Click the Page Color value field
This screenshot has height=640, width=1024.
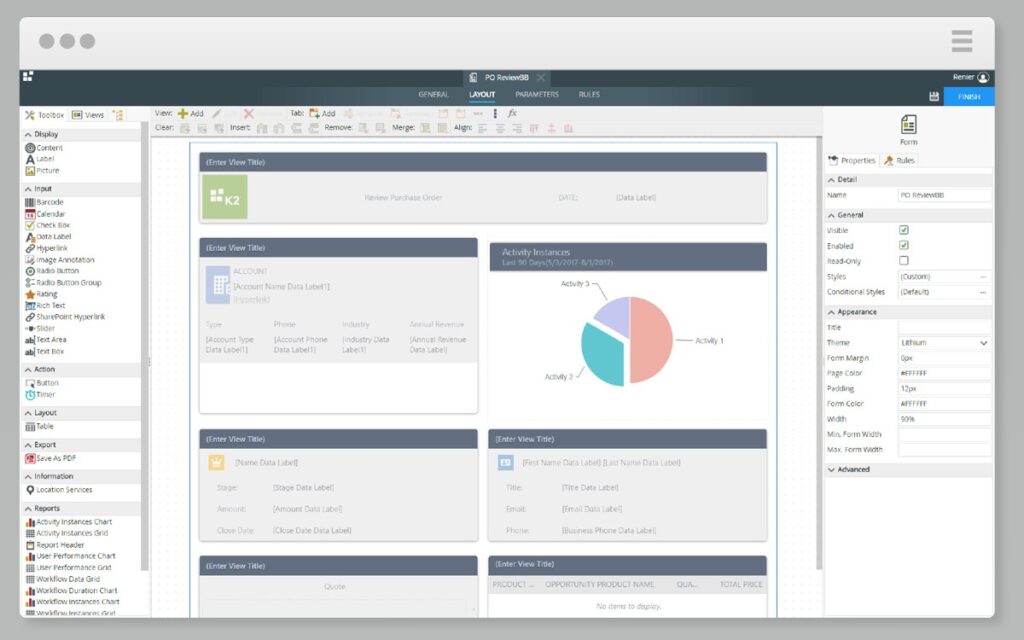tap(943, 373)
